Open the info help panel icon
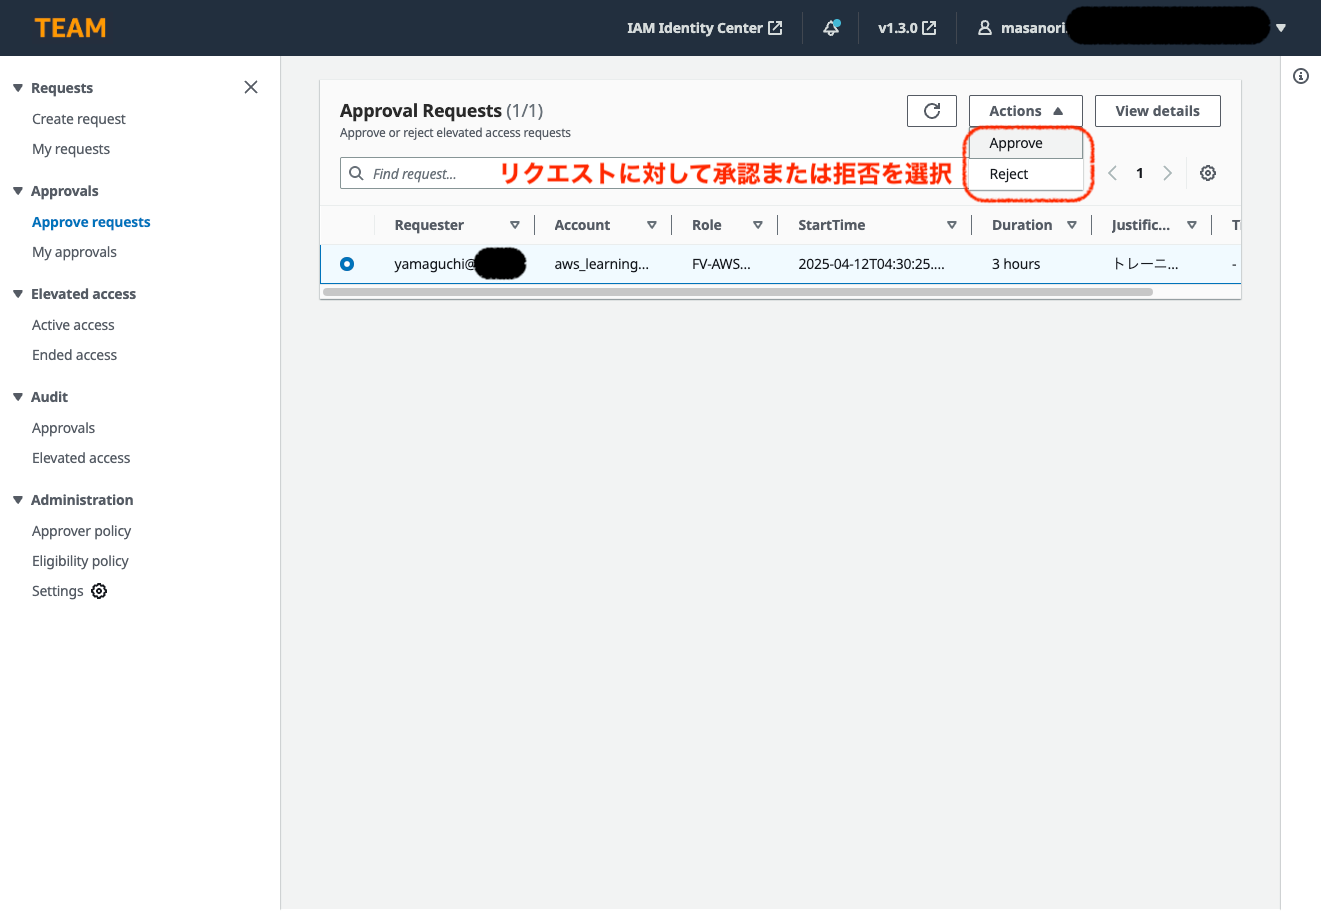Viewport: 1321px width, 915px height. pos(1301,76)
